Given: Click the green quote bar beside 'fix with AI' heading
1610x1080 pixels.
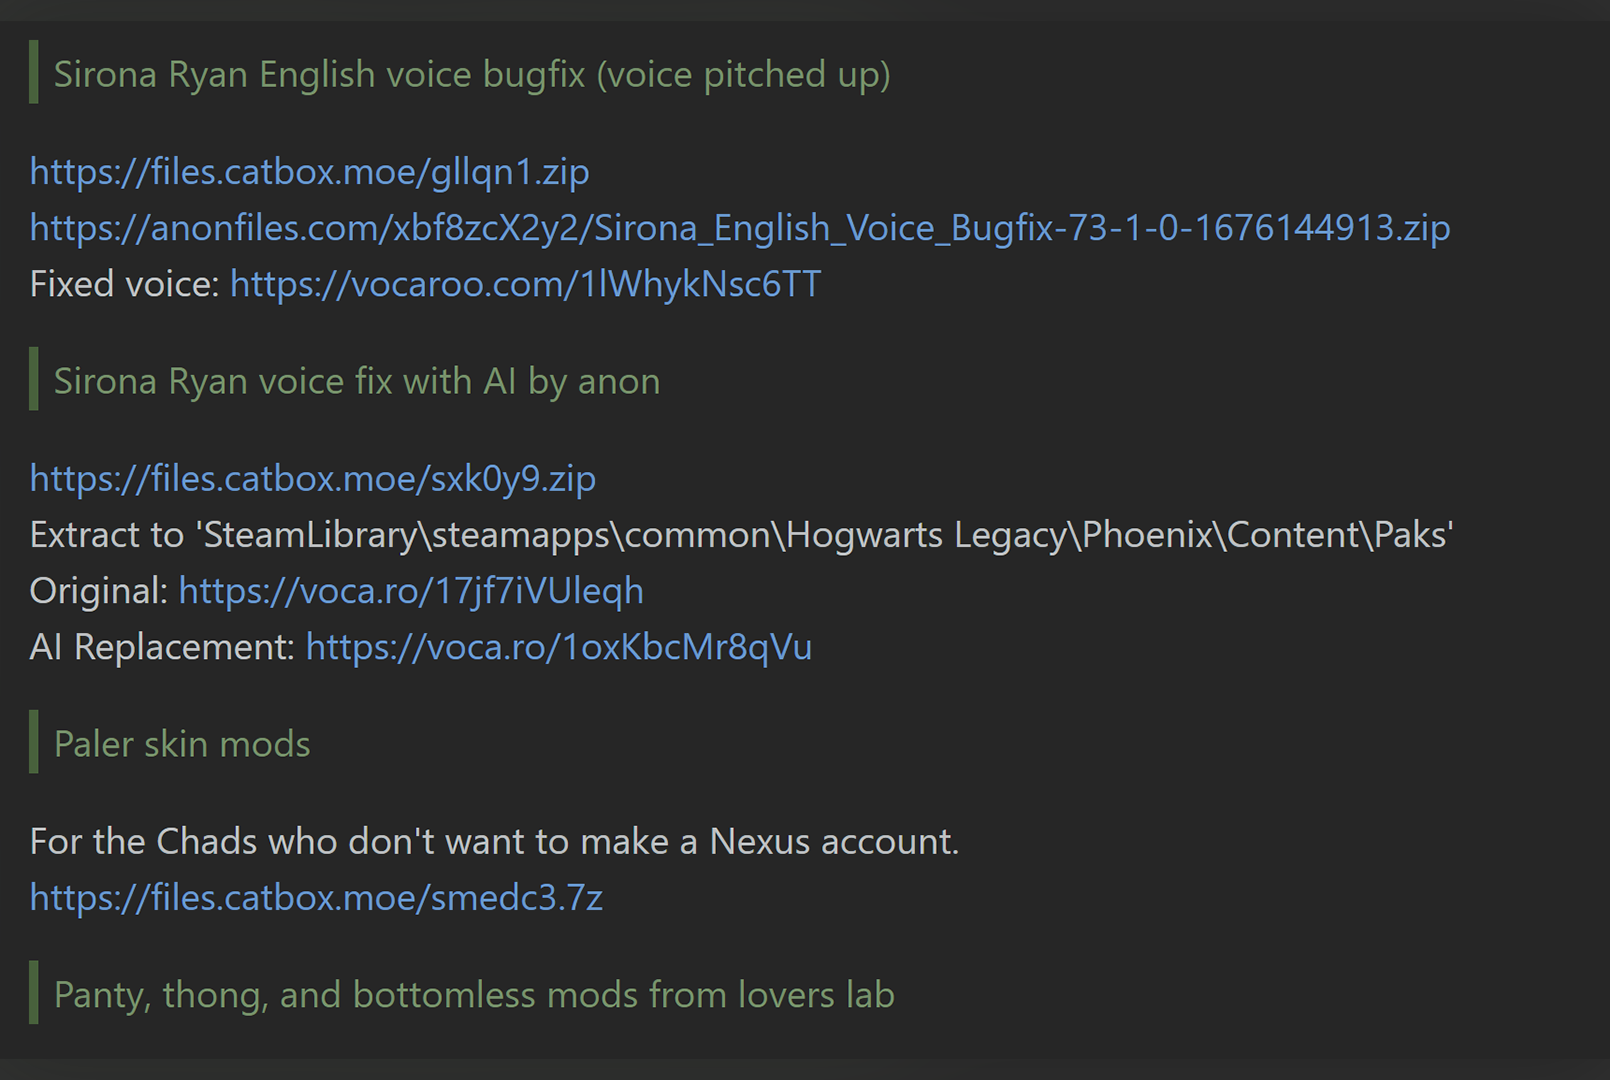Looking at the screenshot, I should coord(34,379).
